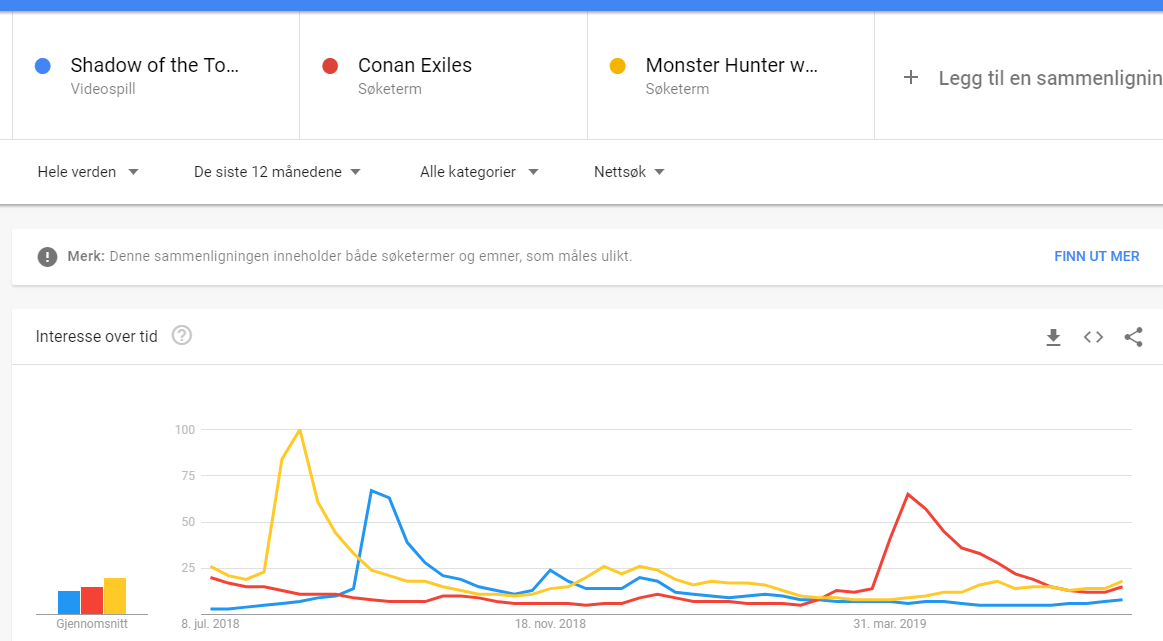Click the blue dot for Shadow term
Image resolution: width=1163 pixels, height=641 pixels.
click(42, 66)
